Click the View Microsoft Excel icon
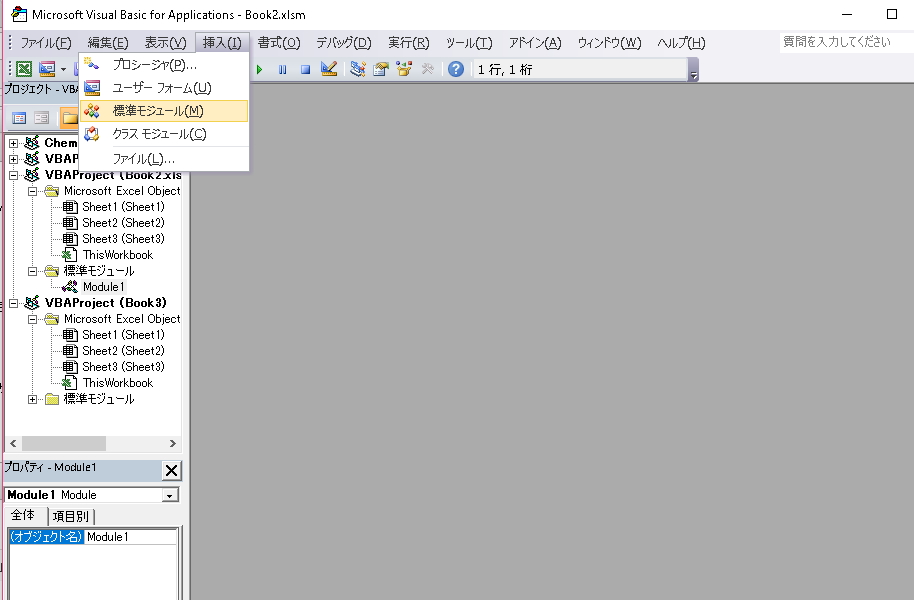The width and height of the screenshot is (914, 600). click(24, 69)
